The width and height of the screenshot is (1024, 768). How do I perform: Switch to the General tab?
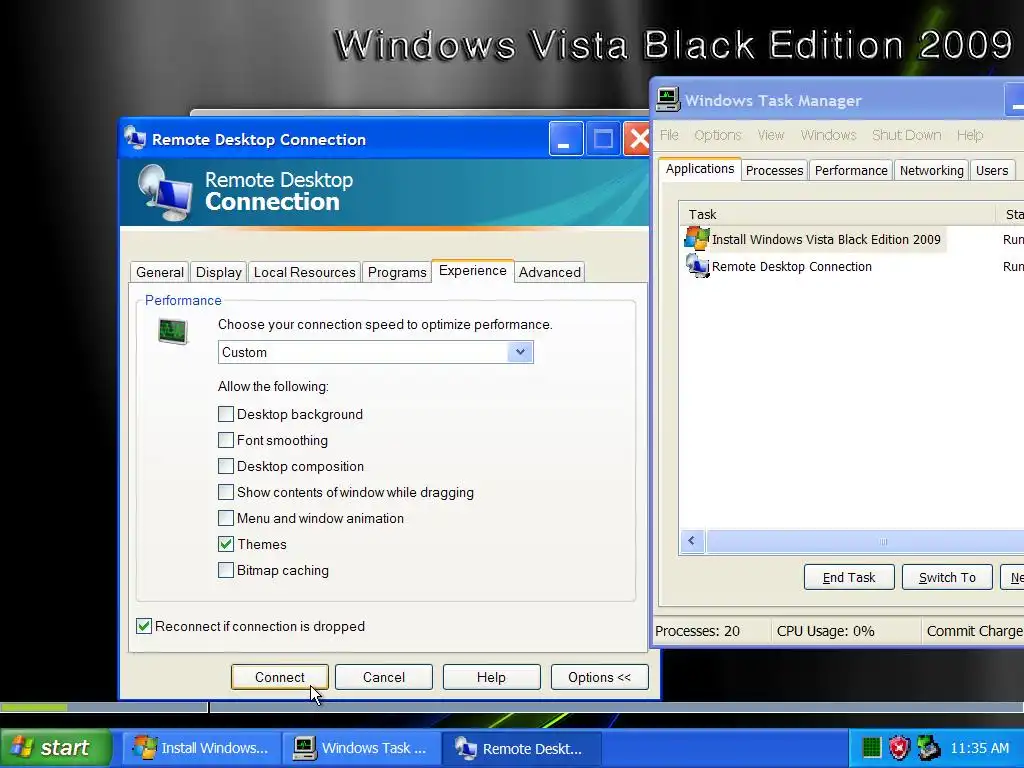pyautogui.click(x=159, y=272)
